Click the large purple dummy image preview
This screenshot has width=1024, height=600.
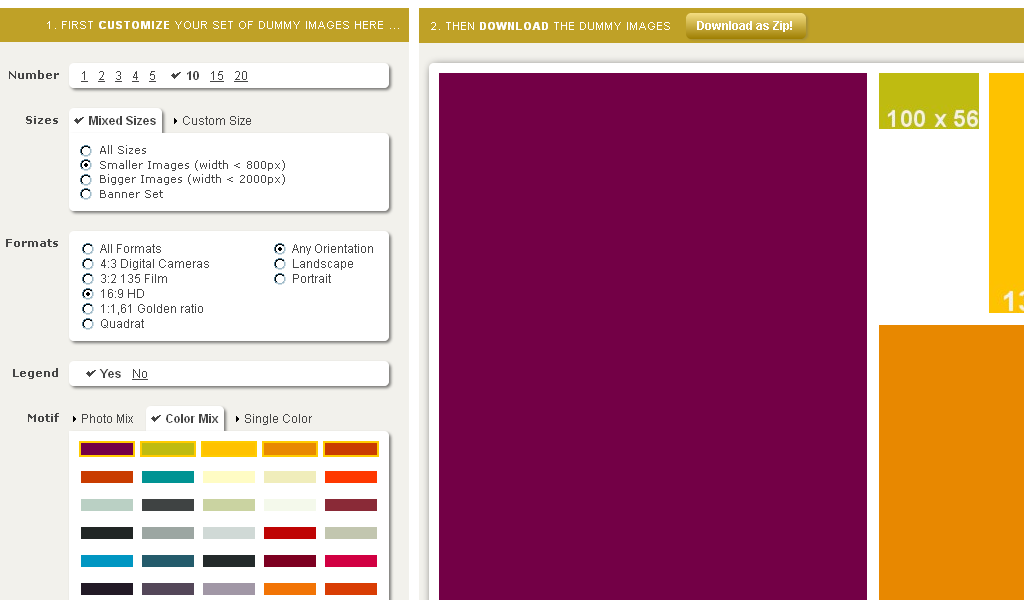(x=652, y=336)
